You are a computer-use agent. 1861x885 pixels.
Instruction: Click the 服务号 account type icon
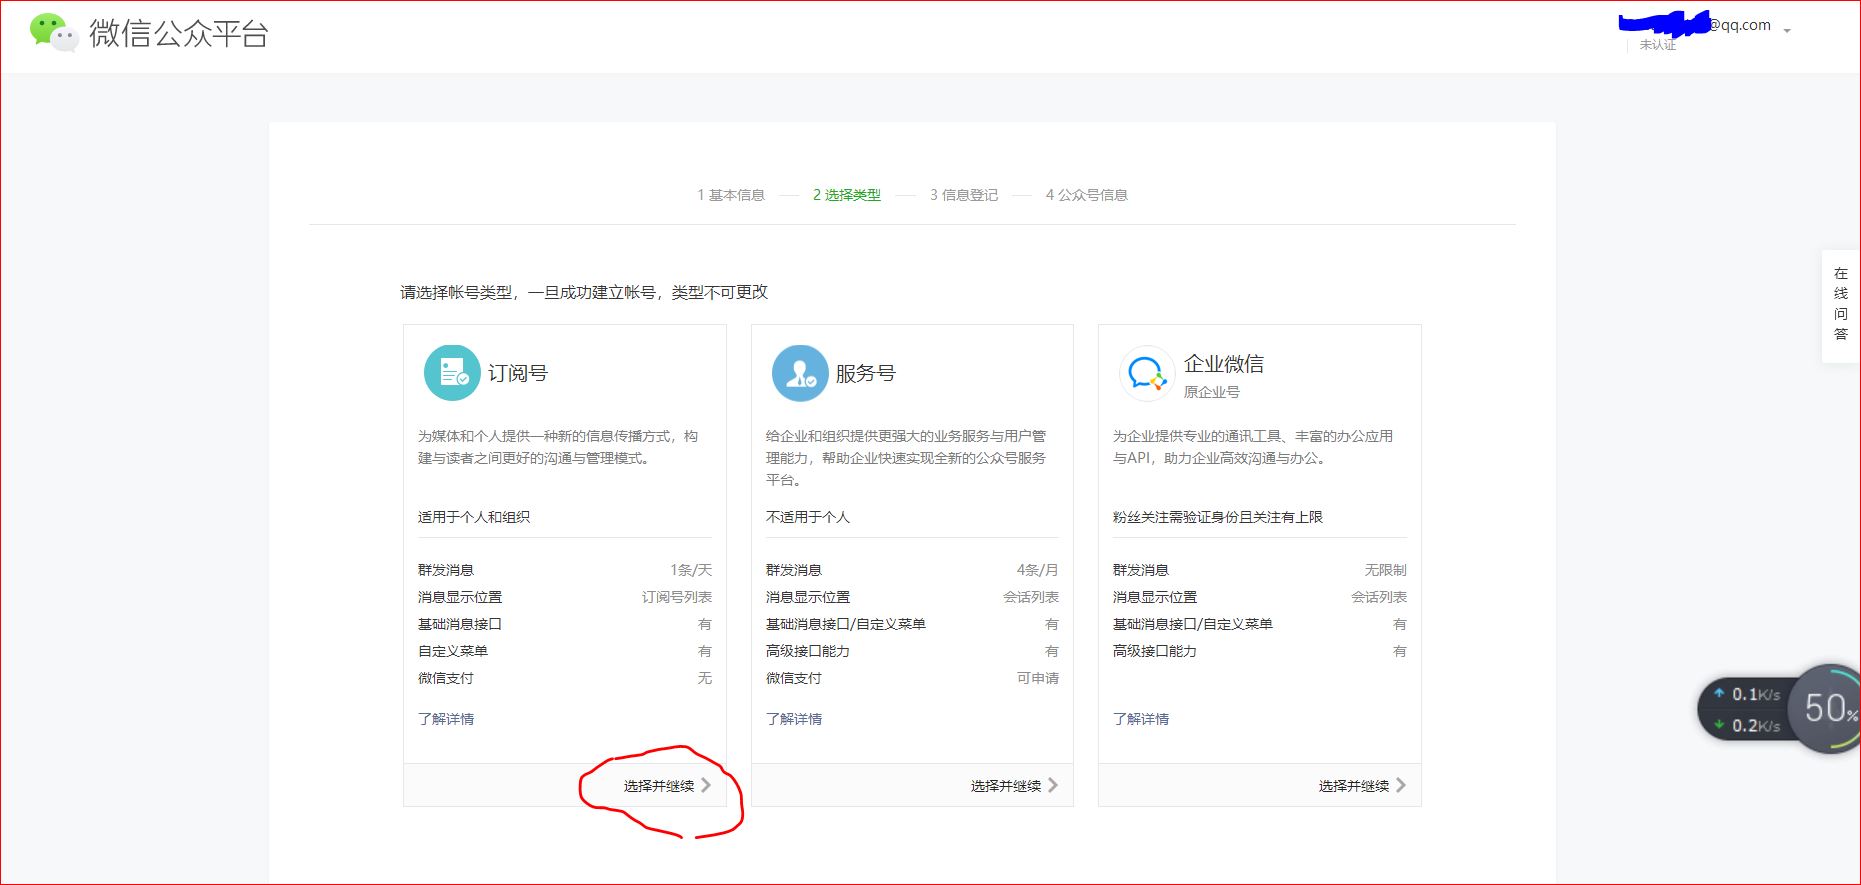[800, 373]
